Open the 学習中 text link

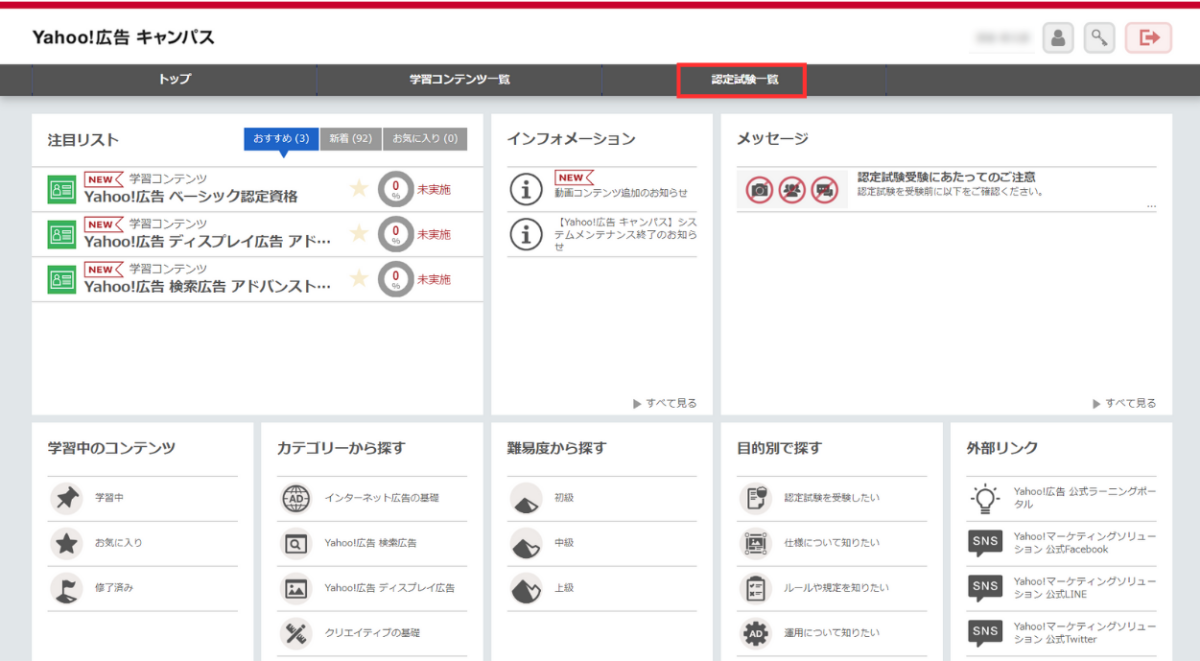[110, 498]
